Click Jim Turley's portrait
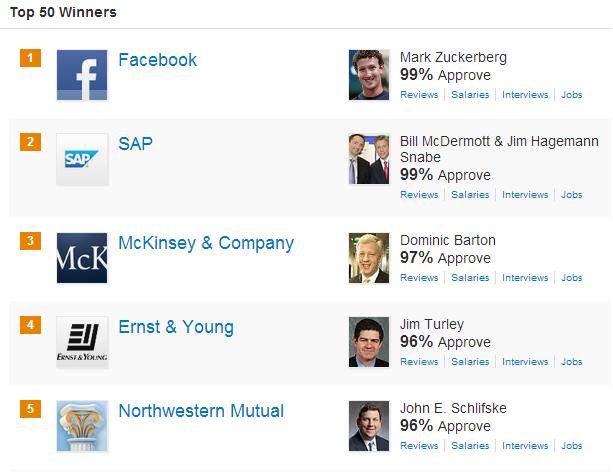 [369, 342]
